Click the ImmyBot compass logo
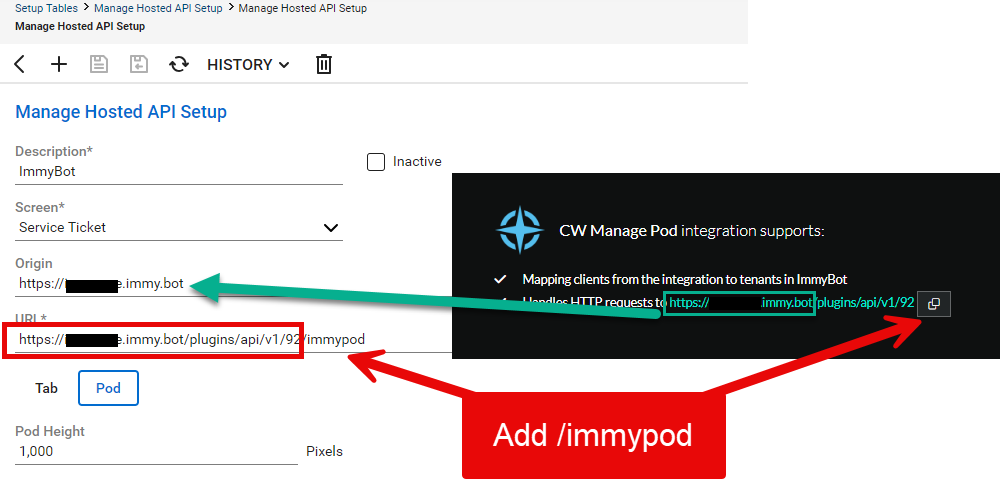Image resolution: width=1000 pixels, height=490 pixels. tap(519, 230)
